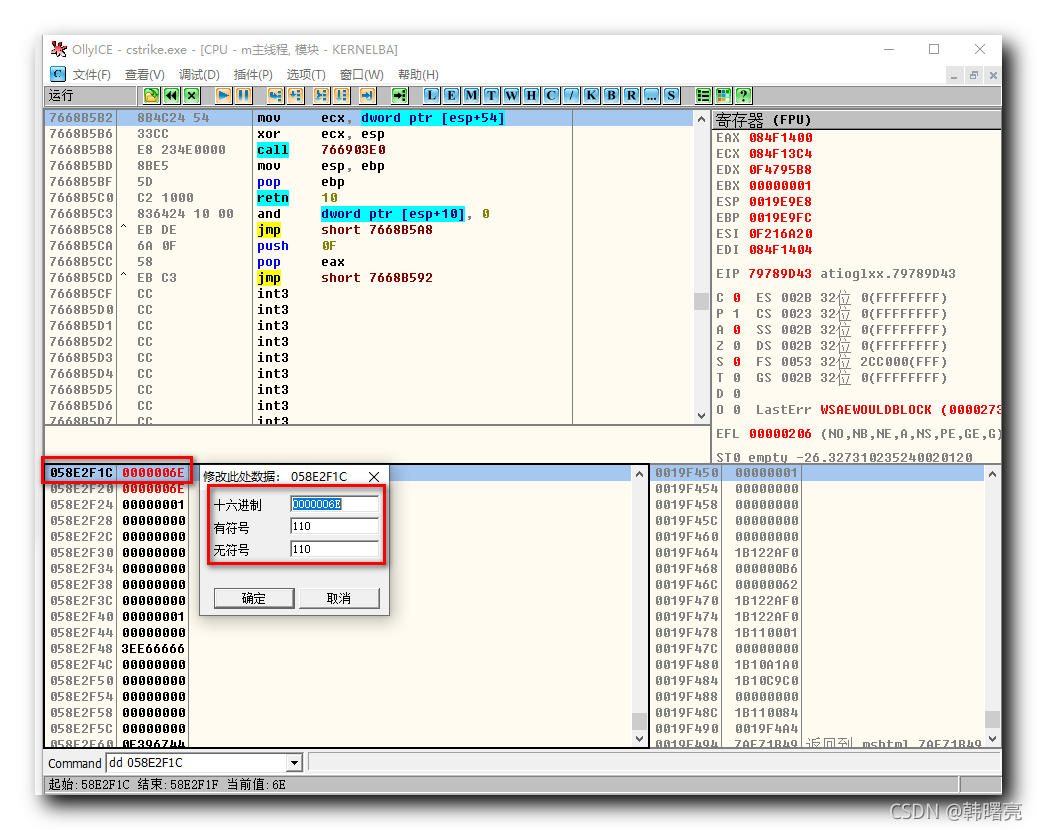1037x830 pixels.
Task: Click the Restart program rewind icon
Action: coord(171,95)
